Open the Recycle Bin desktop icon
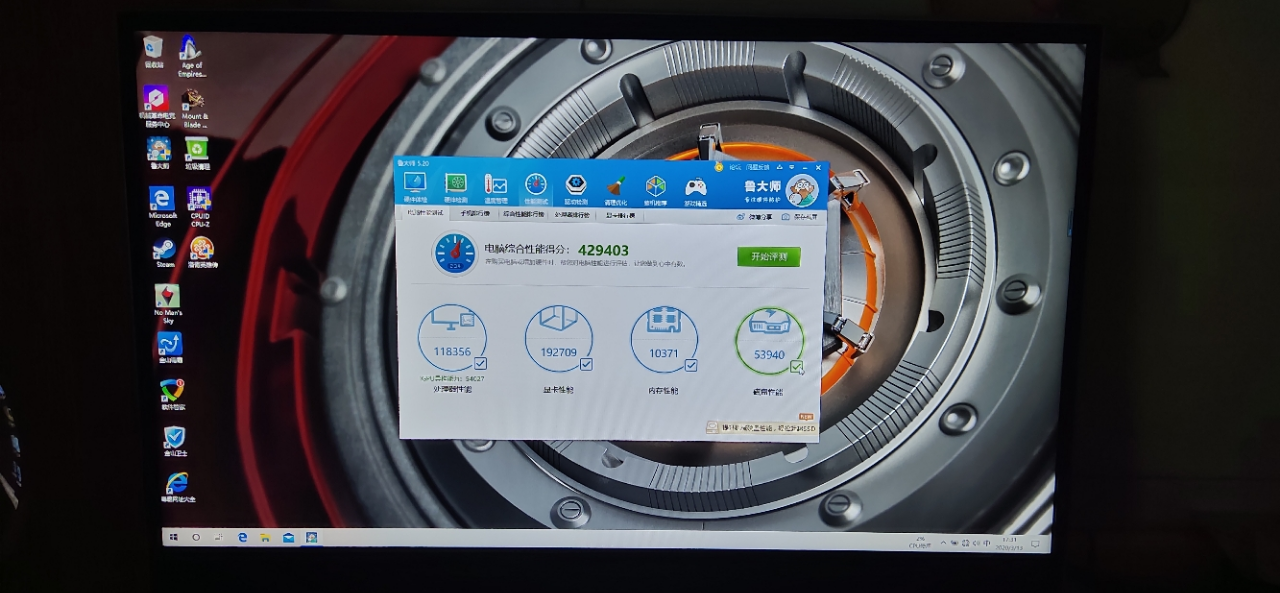 tap(153, 51)
